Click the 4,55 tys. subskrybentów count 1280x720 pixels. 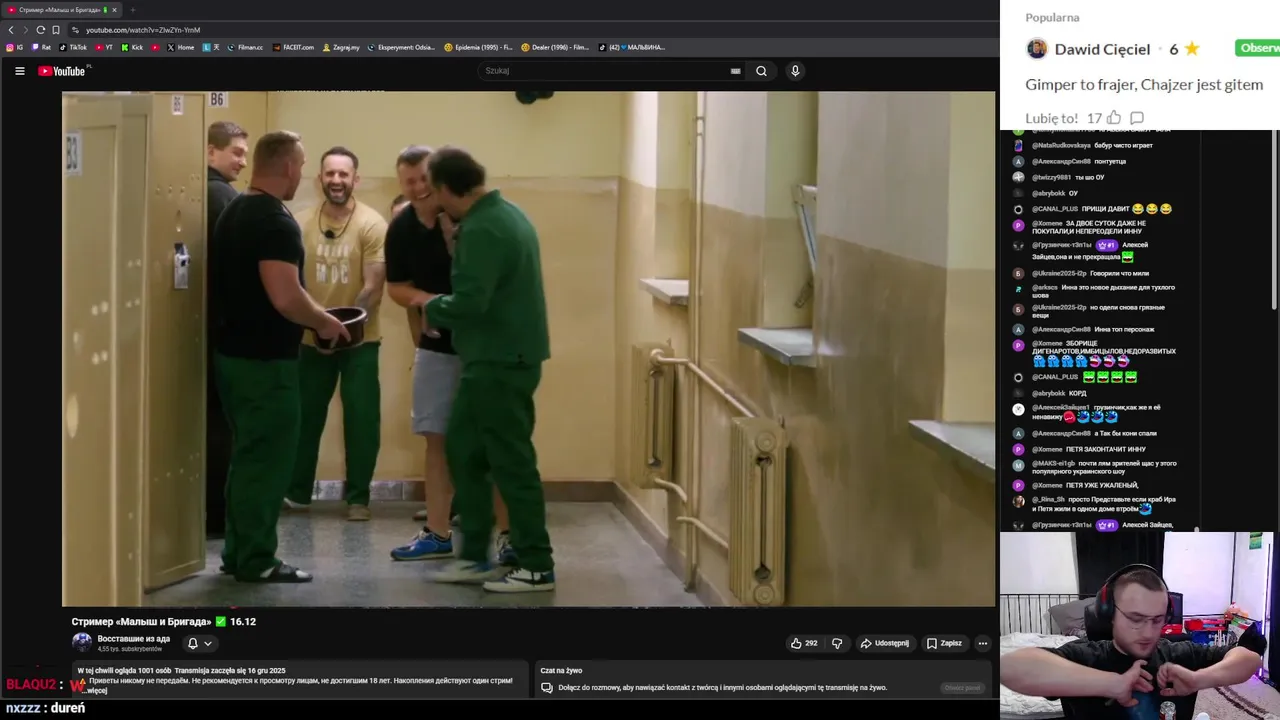(x=129, y=650)
